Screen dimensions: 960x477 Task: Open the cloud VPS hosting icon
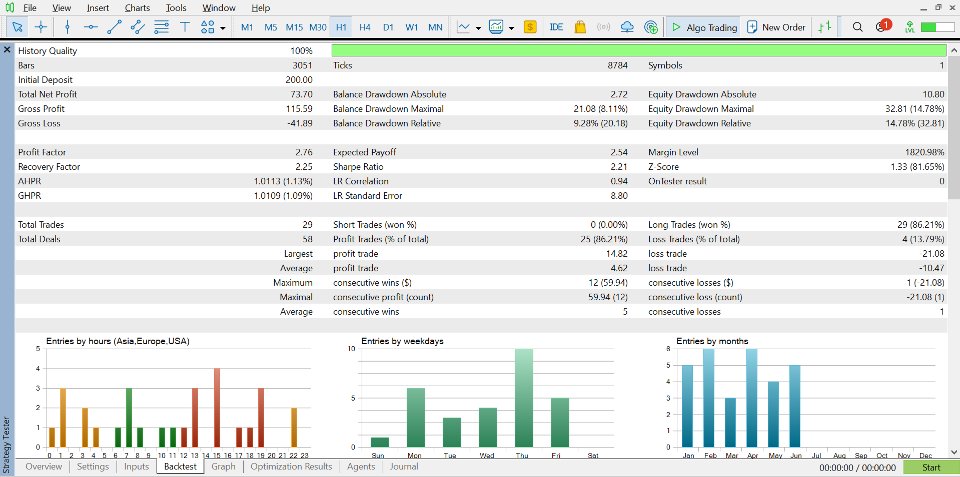coord(627,27)
